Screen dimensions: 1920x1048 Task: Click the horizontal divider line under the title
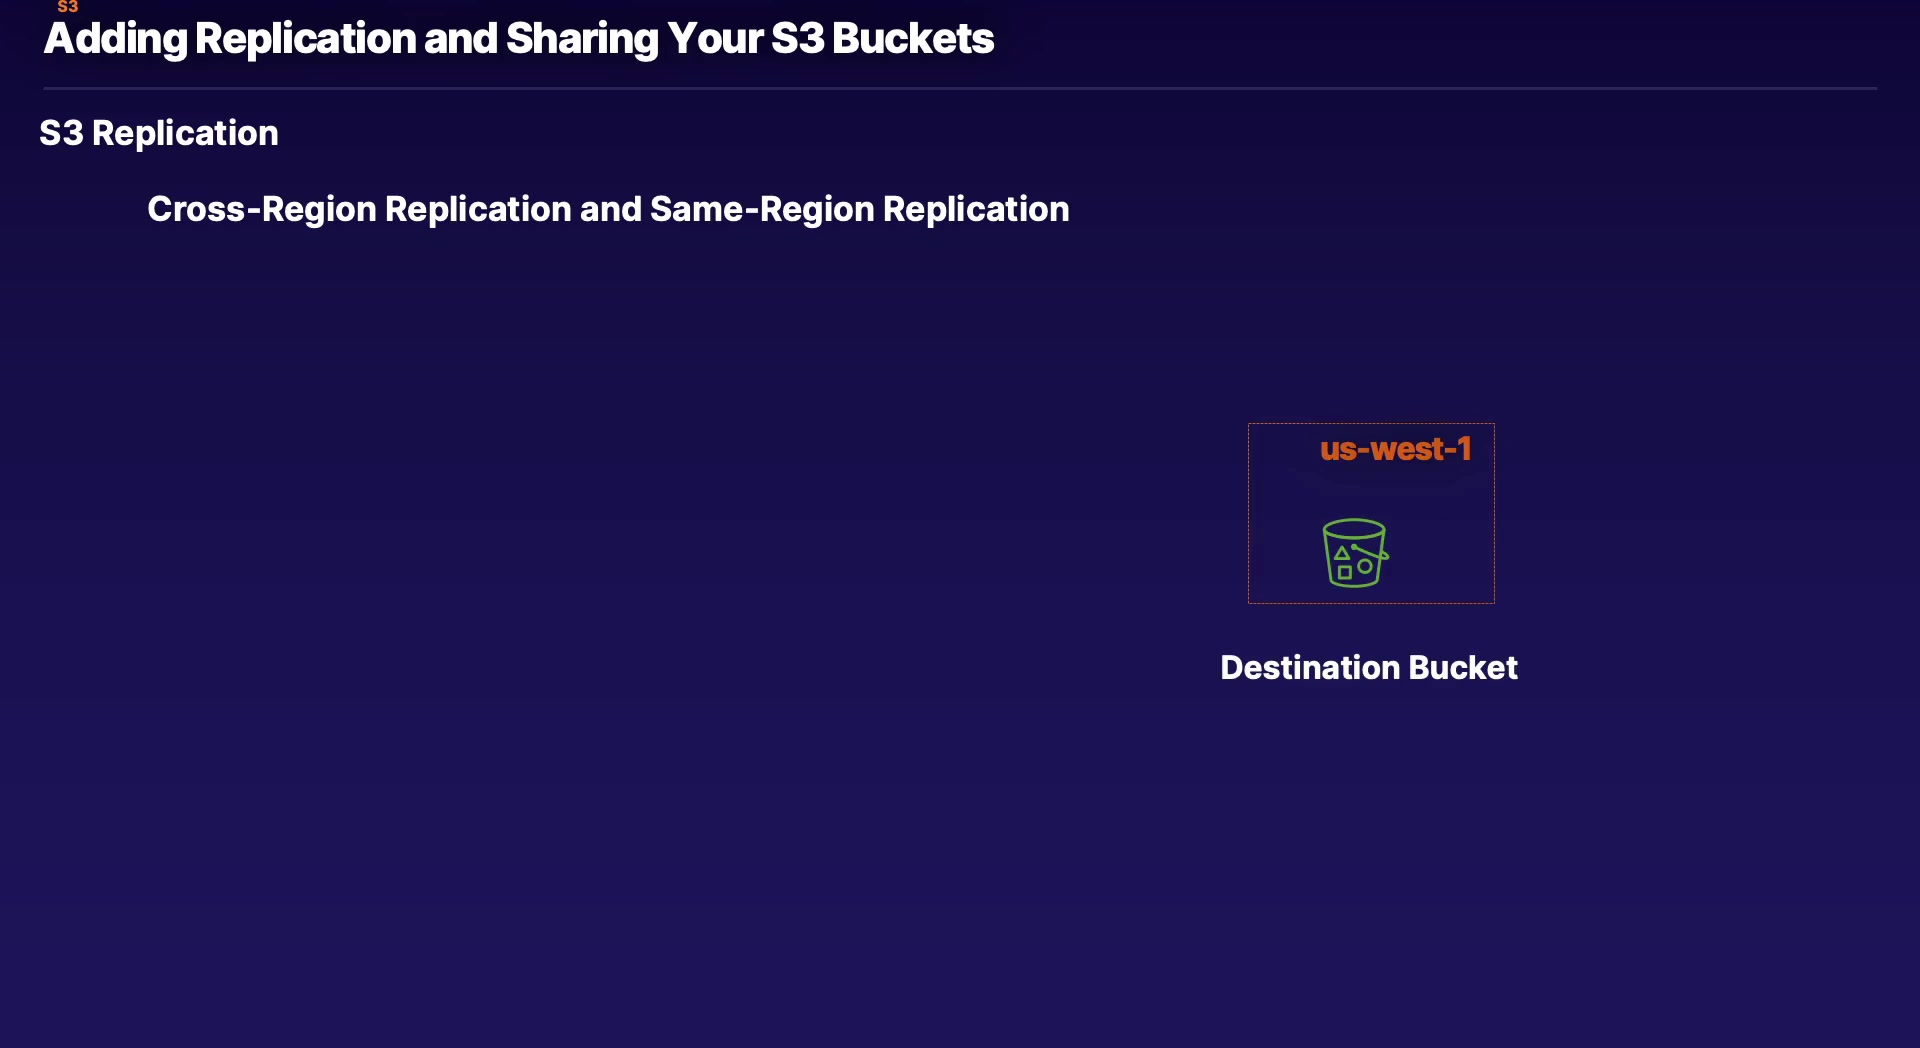tap(960, 89)
